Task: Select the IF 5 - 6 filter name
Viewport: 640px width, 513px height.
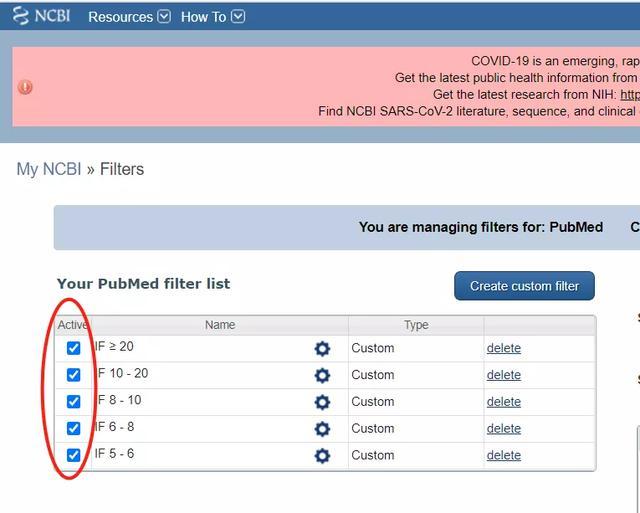Action: click(114, 453)
